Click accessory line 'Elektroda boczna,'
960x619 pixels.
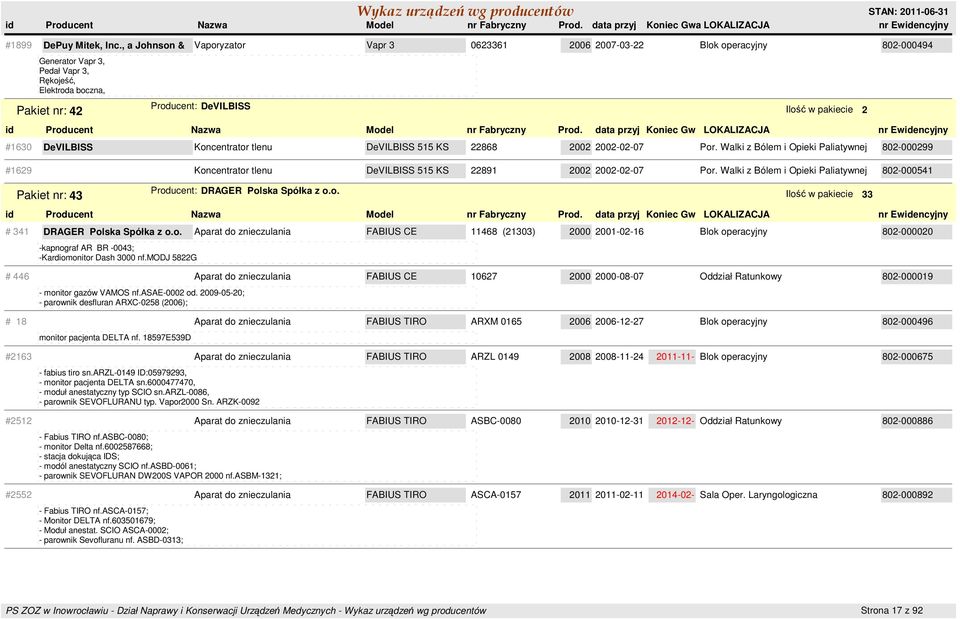coord(72,91)
